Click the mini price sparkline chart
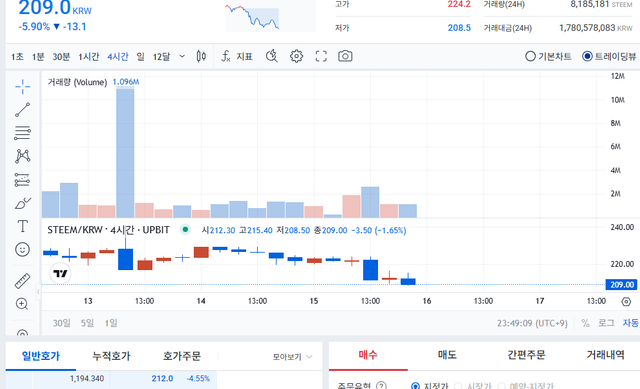The height and width of the screenshot is (389, 640). (x=270, y=17)
